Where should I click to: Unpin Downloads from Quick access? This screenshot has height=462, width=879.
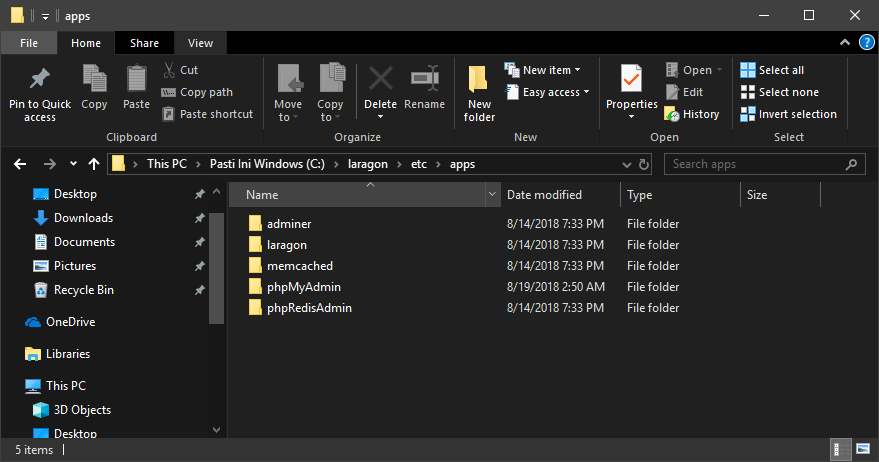(x=199, y=218)
